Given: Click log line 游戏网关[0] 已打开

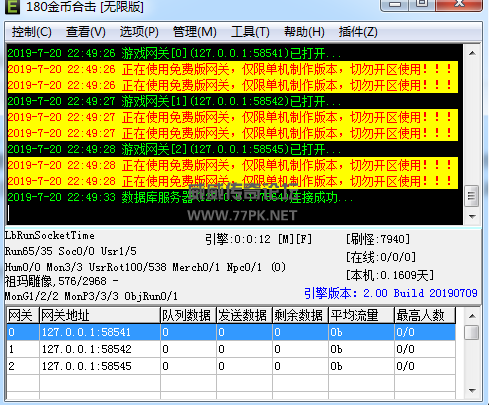Looking at the screenshot, I should pos(174,53).
